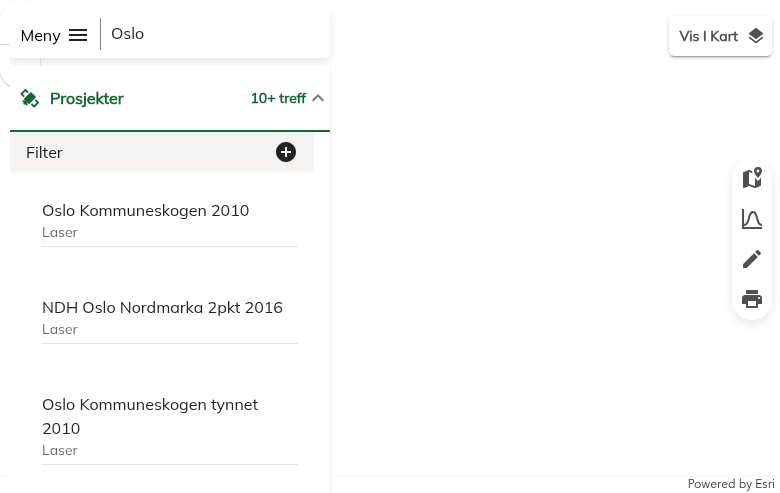Open the Meny hamburger menu
780x493 pixels.
coord(53,35)
